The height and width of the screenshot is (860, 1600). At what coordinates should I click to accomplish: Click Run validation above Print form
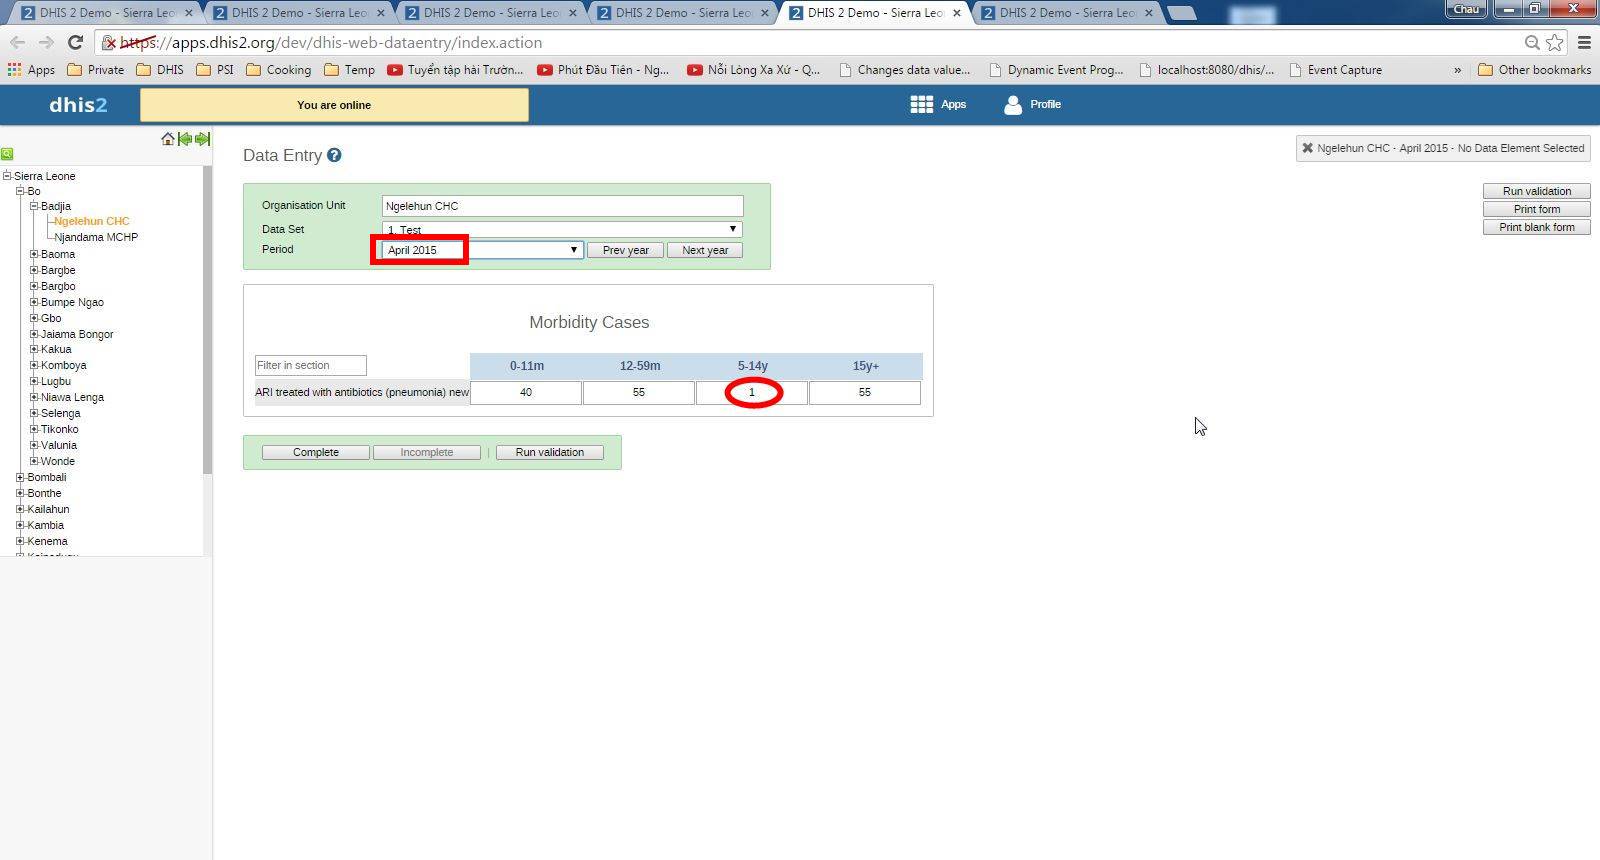1537,191
